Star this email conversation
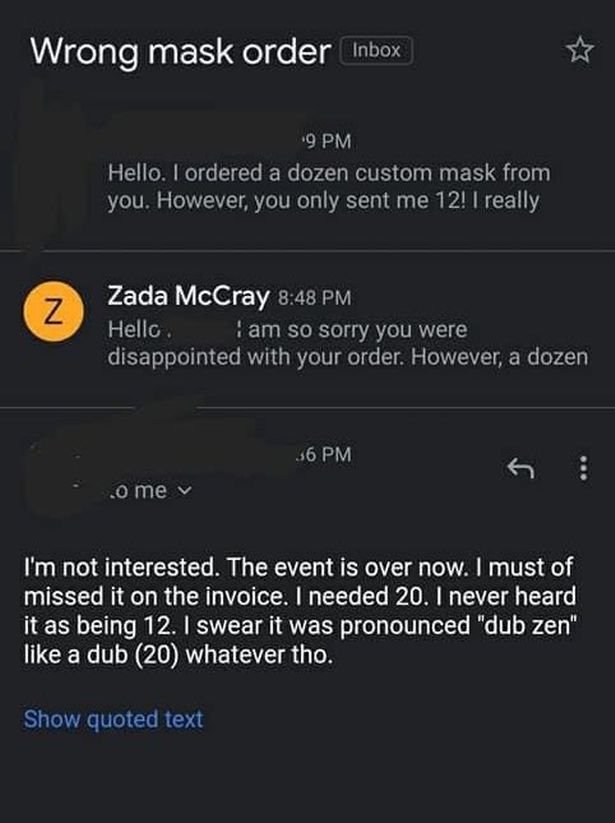This screenshot has height=823, width=615. (x=577, y=49)
